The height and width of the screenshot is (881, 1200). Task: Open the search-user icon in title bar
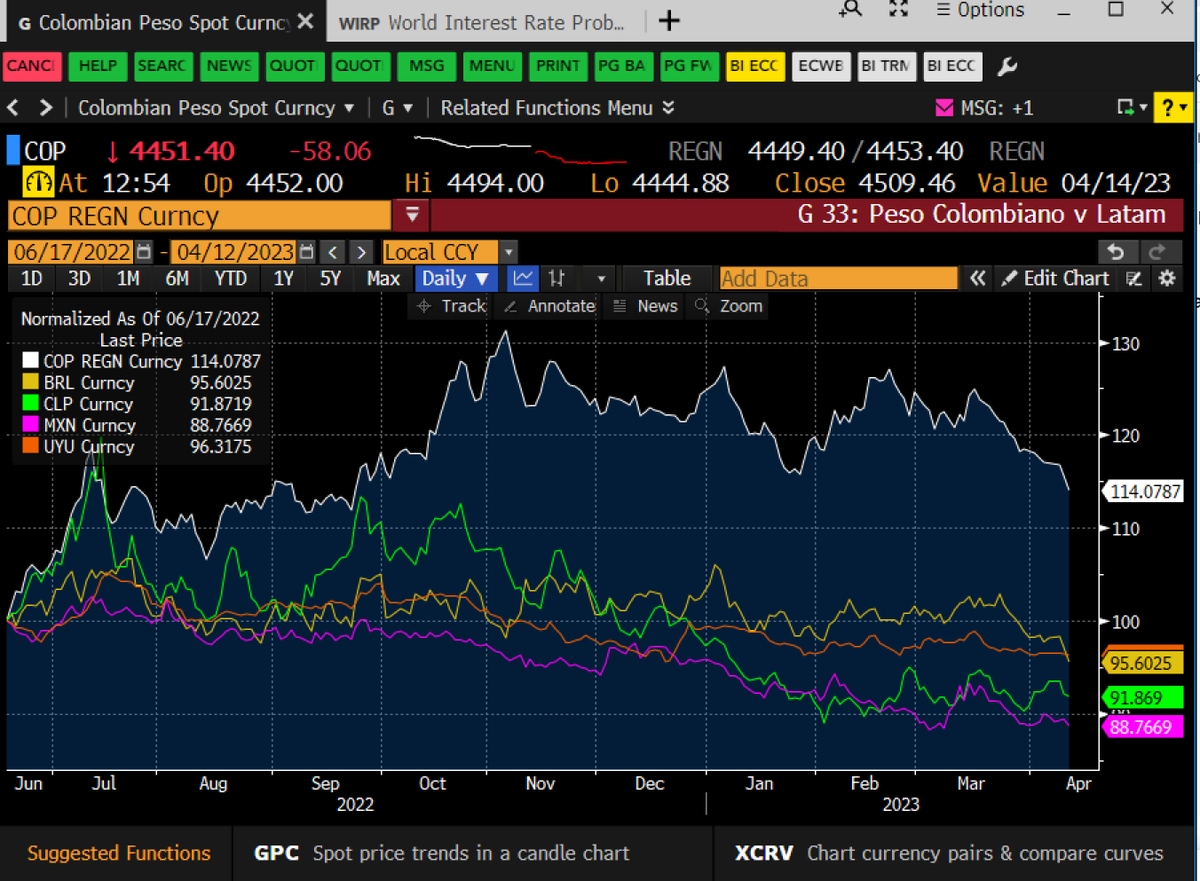(851, 9)
